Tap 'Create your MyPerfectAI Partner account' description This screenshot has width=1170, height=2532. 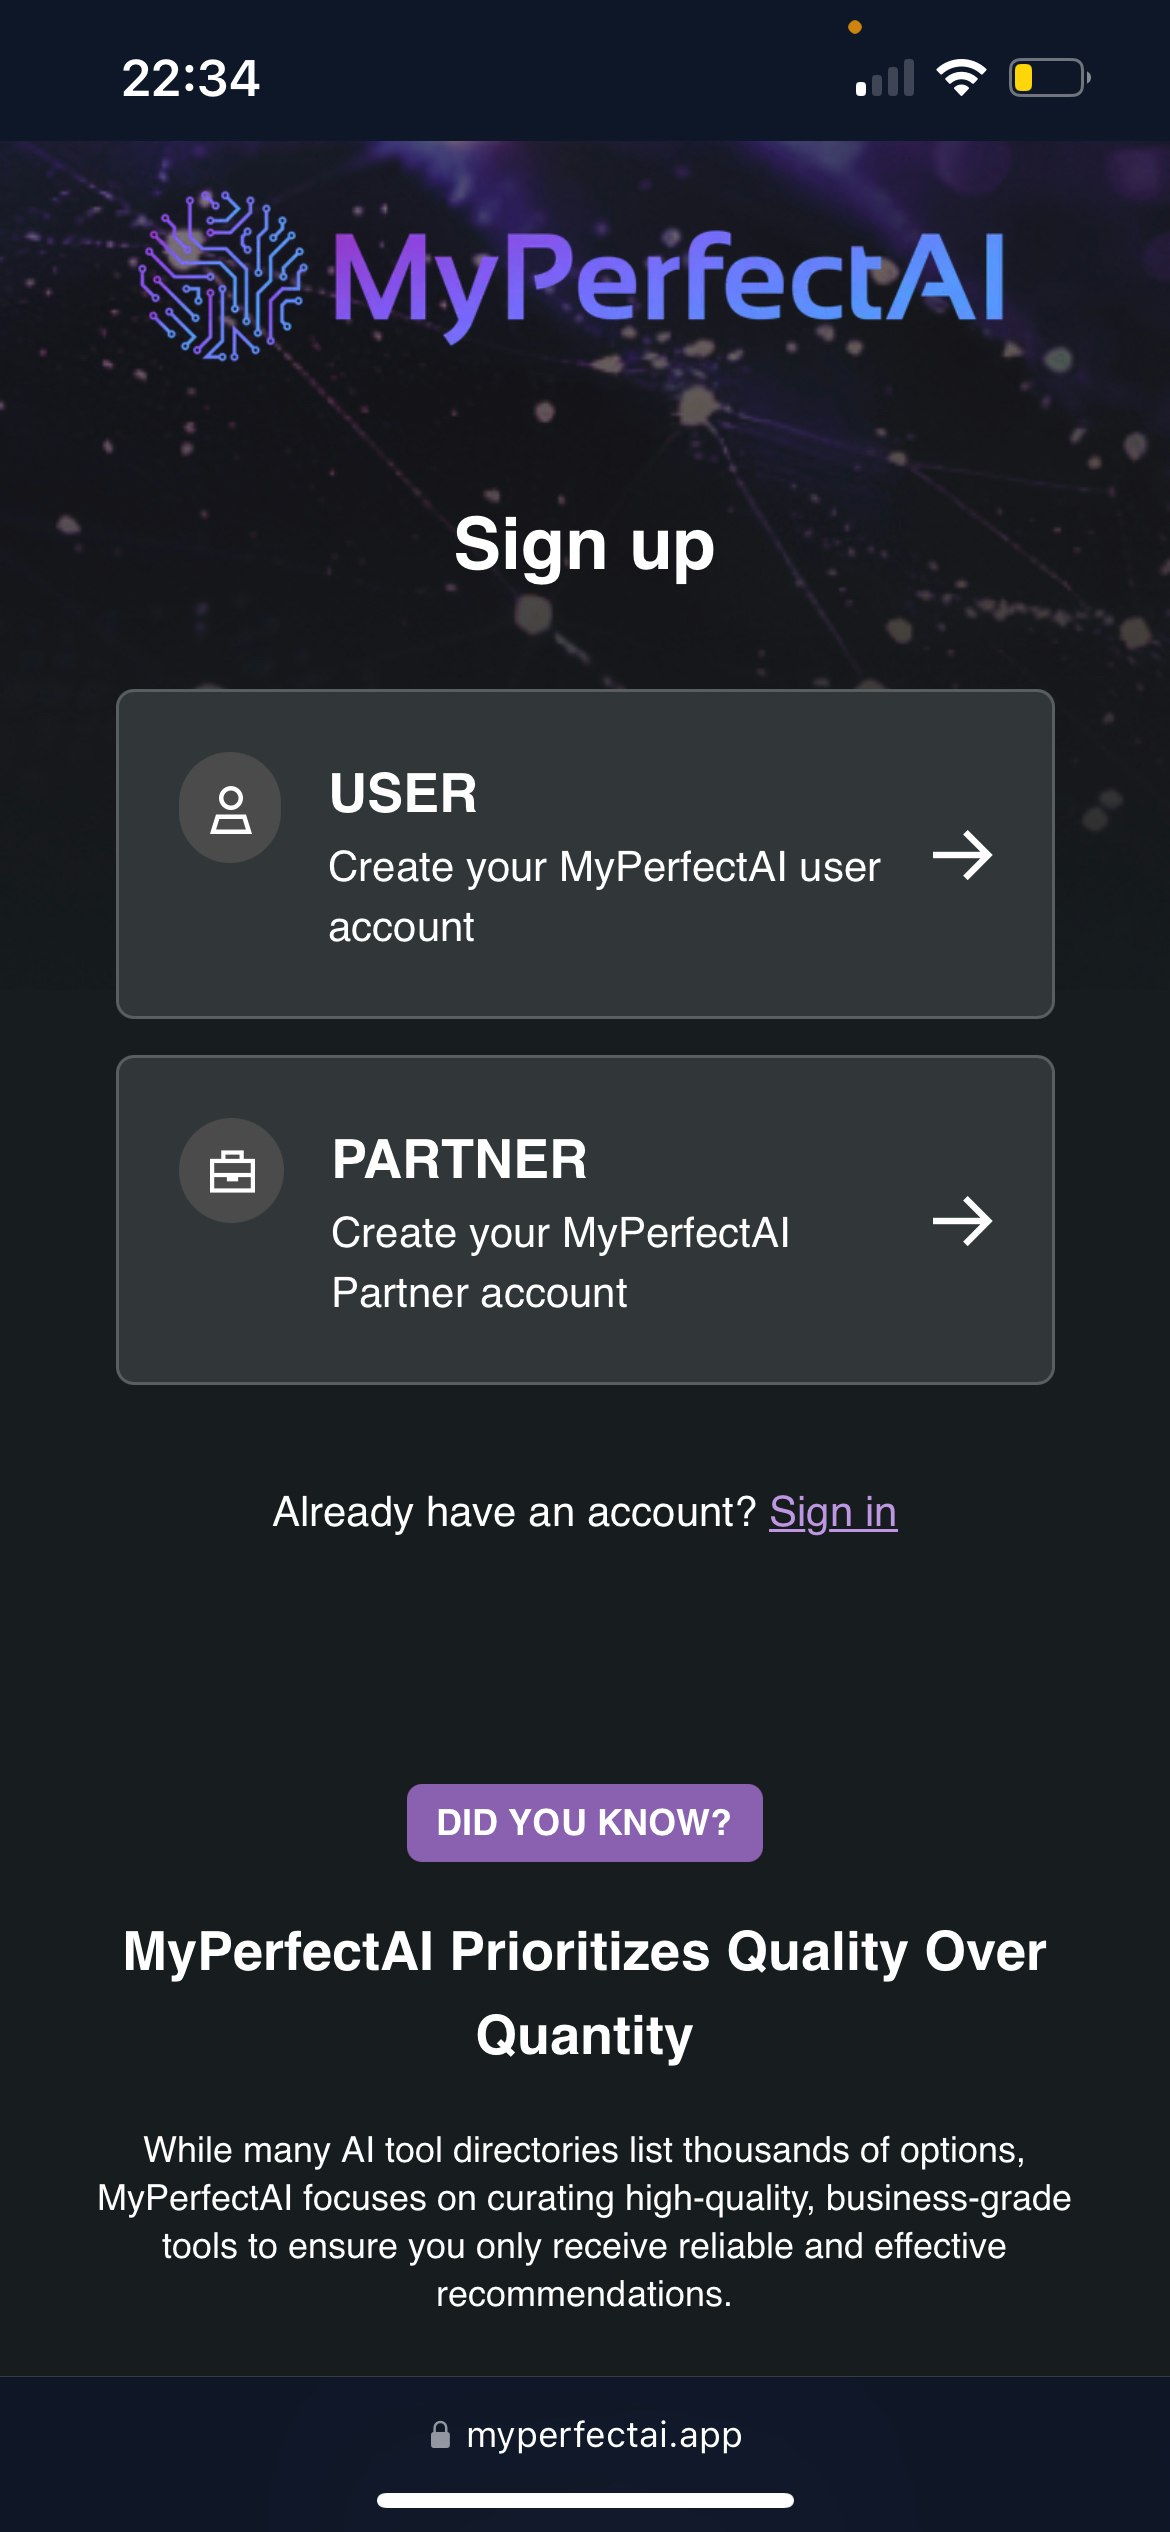tap(560, 1263)
